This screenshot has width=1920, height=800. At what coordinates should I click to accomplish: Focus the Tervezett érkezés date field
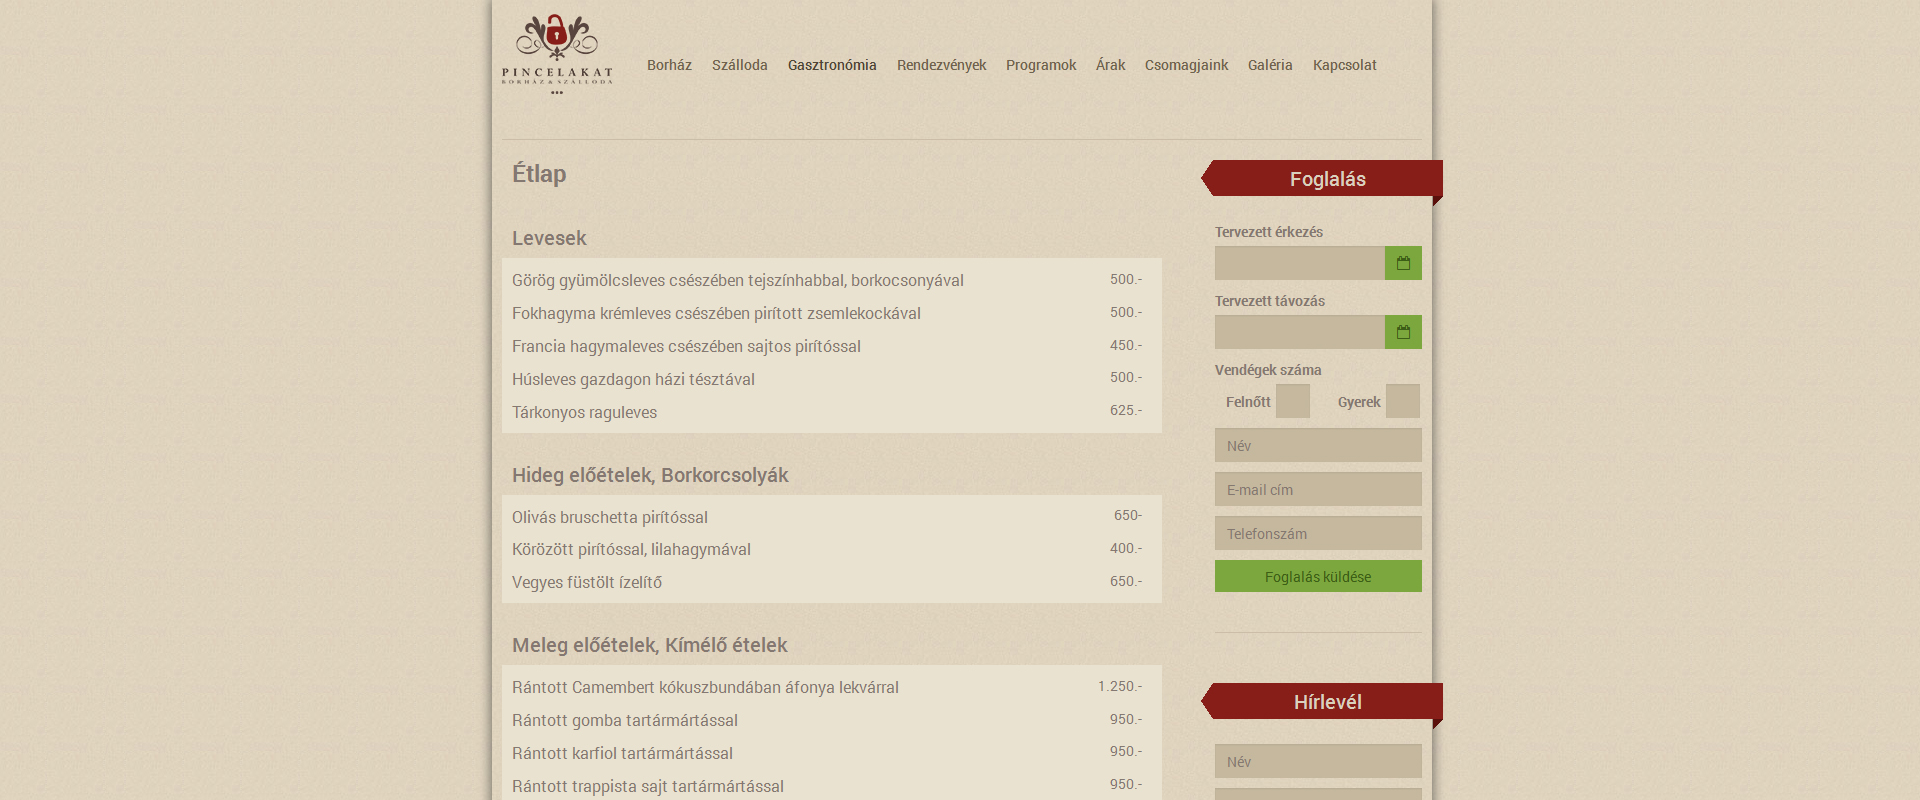[x=1299, y=263]
